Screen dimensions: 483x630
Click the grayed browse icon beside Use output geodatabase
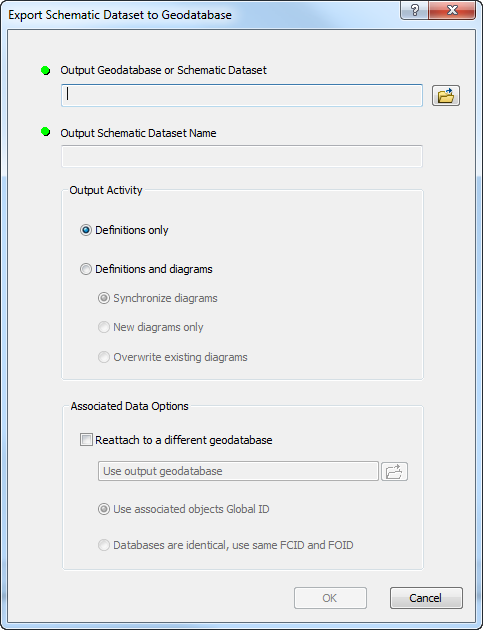(x=394, y=471)
